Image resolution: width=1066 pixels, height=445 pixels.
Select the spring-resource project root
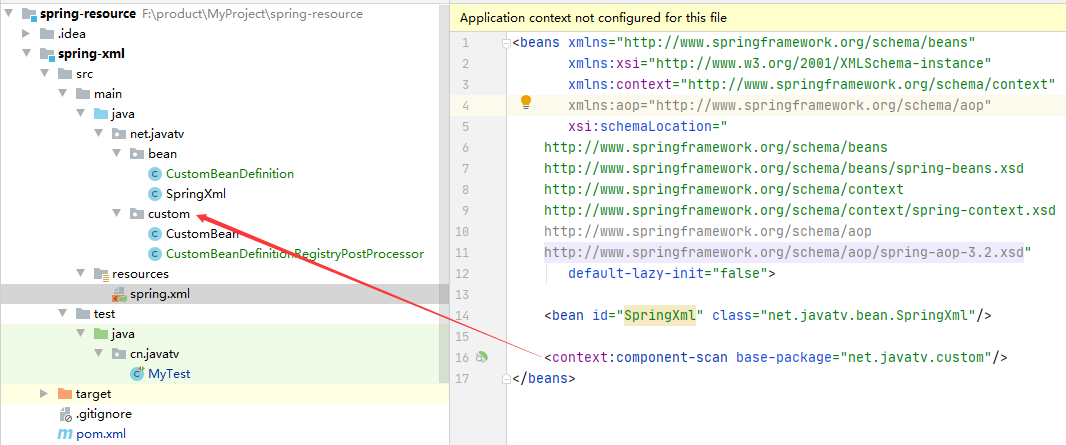[x=88, y=14]
